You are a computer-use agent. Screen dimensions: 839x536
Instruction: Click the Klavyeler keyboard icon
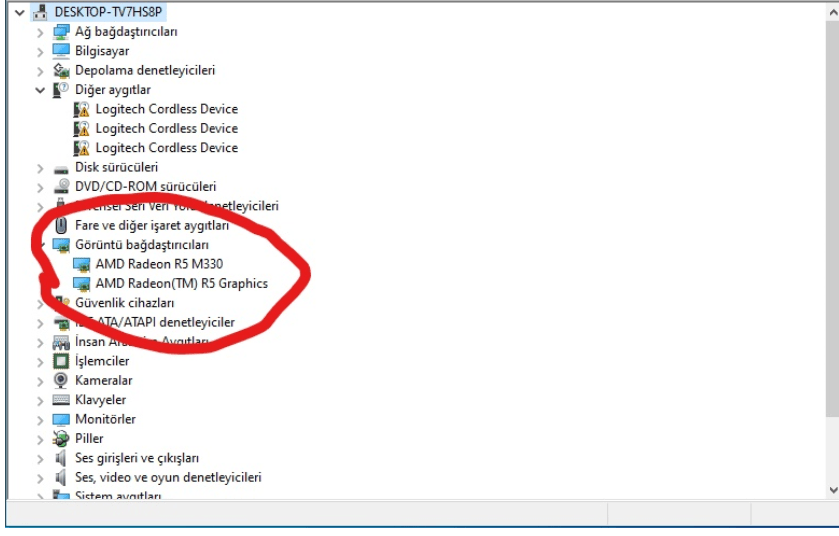(x=61, y=400)
